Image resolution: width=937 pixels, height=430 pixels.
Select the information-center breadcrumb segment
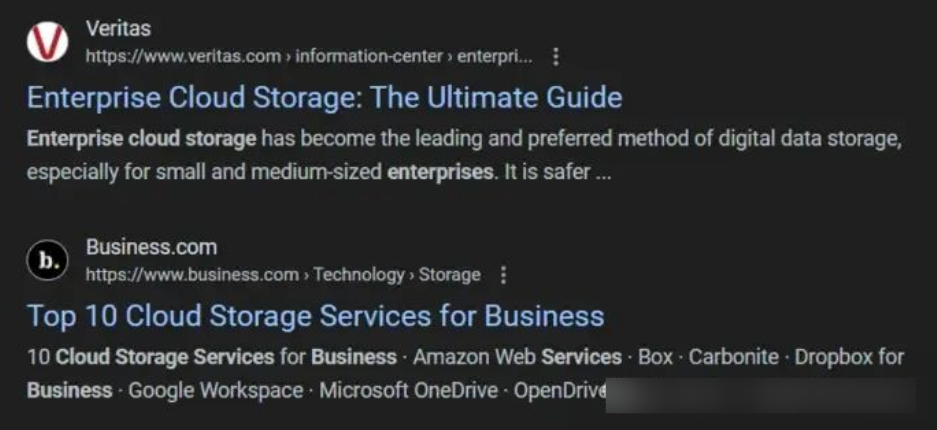(x=369, y=57)
